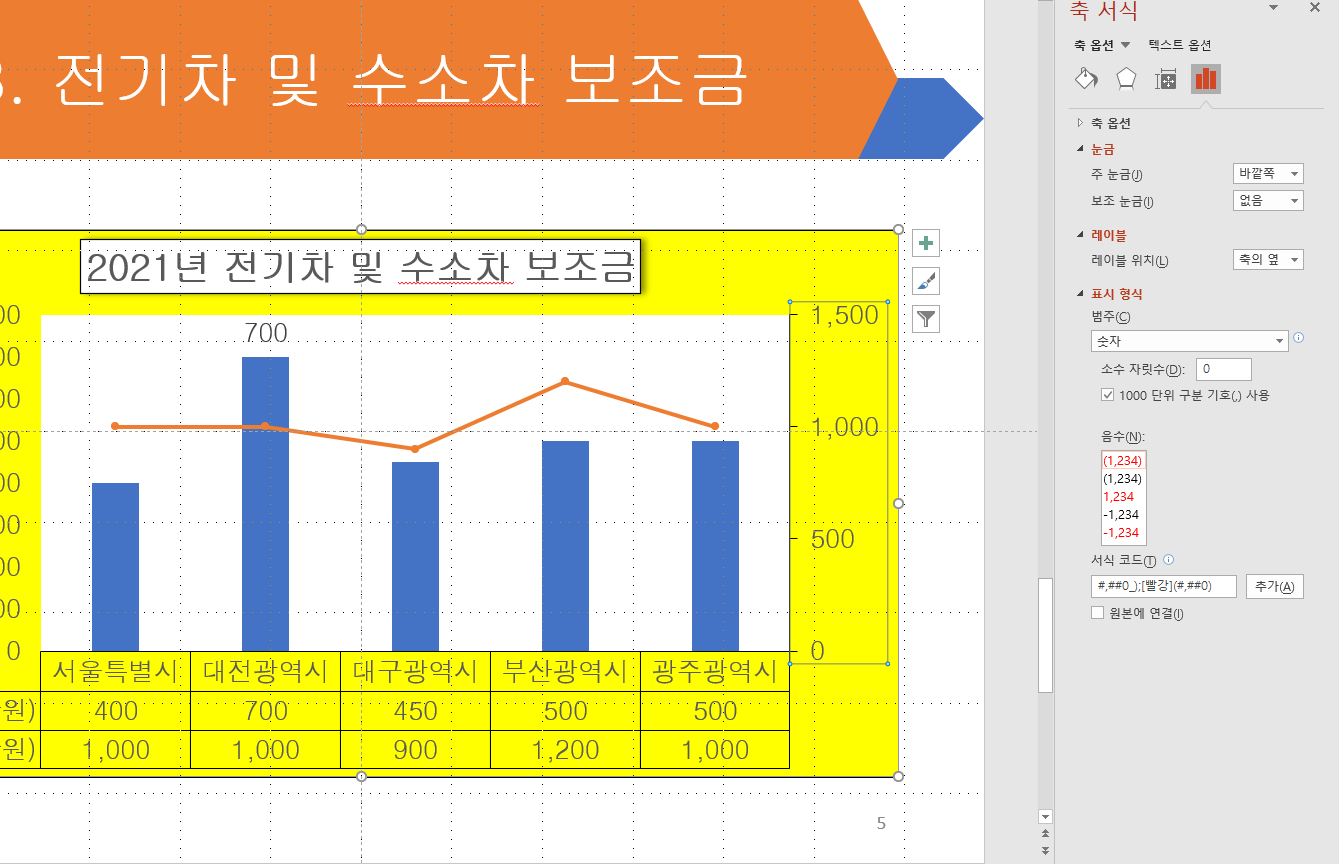Select the Axis Options bar-chart icon

(1205, 79)
